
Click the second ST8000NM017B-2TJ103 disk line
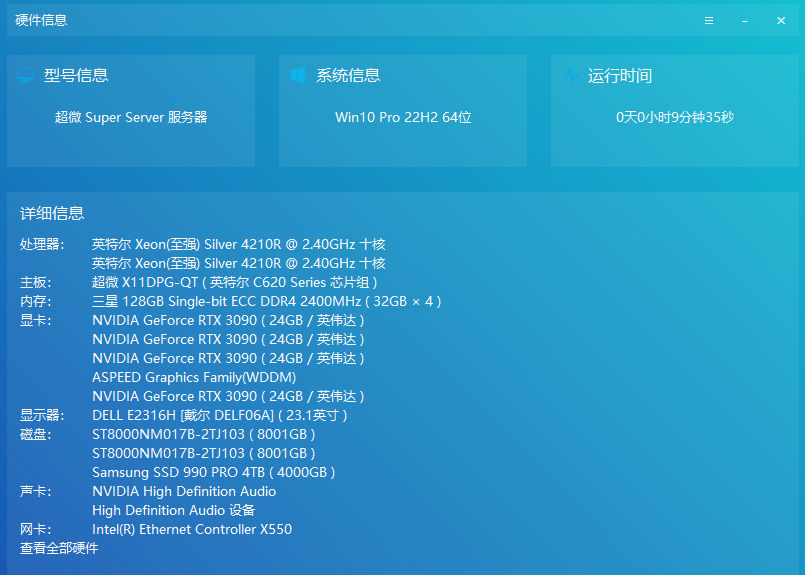203,453
